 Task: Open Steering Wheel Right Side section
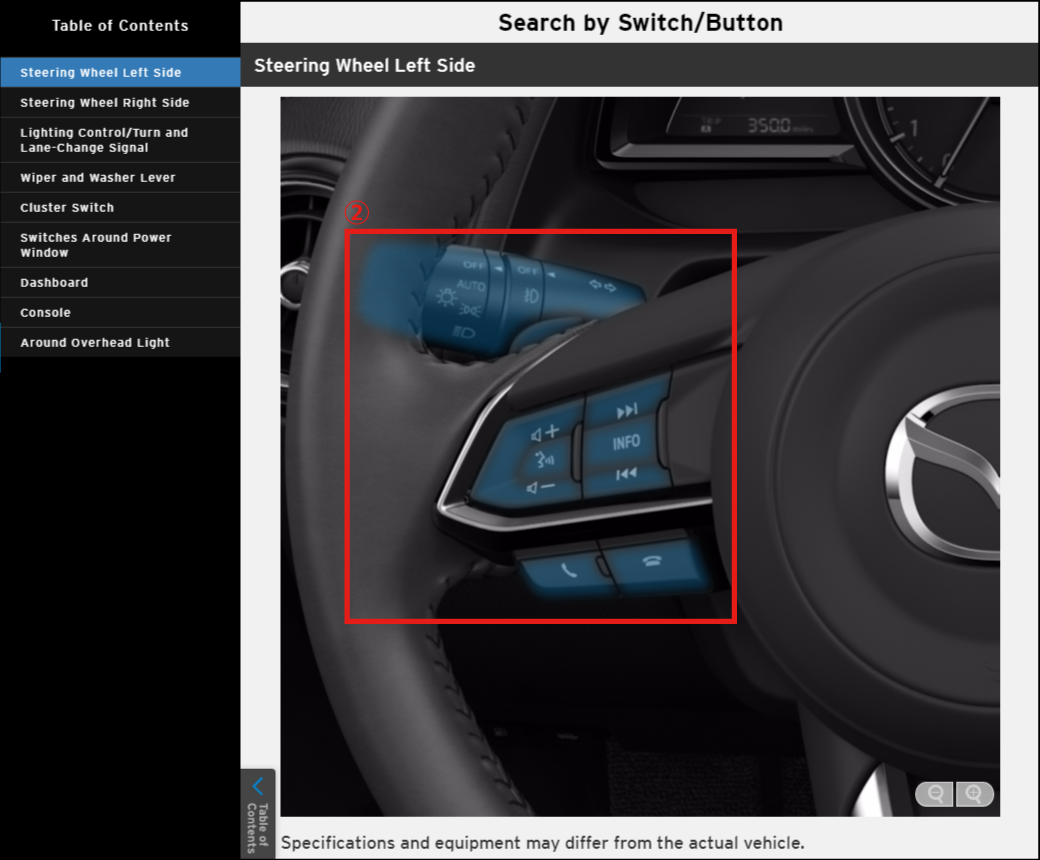105,102
